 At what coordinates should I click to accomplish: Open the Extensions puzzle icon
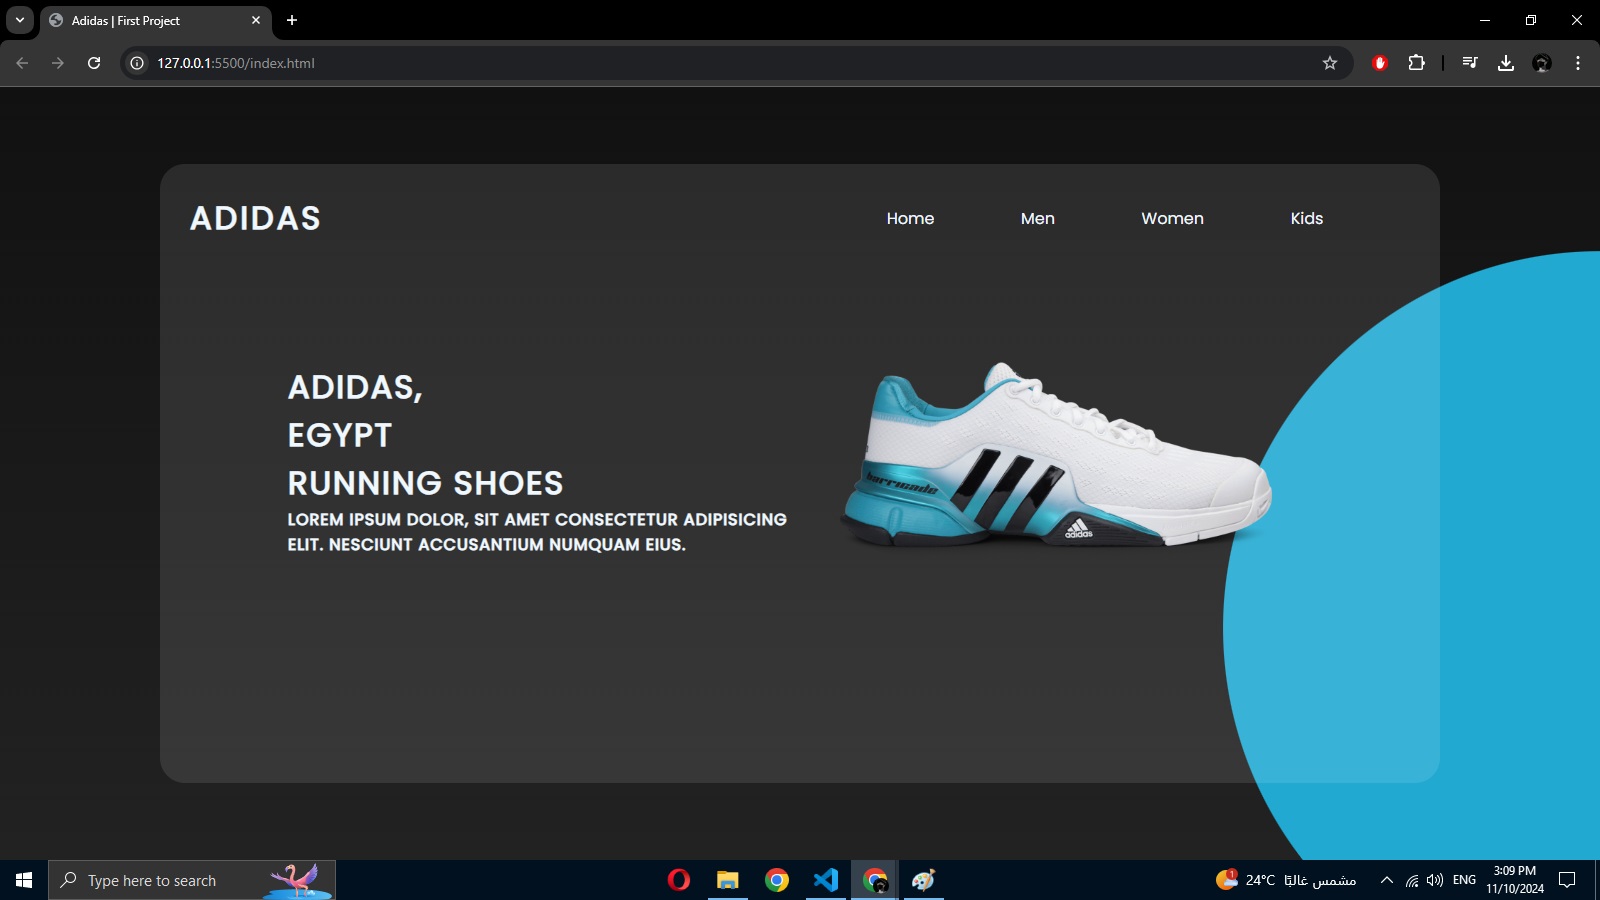point(1416,63)
